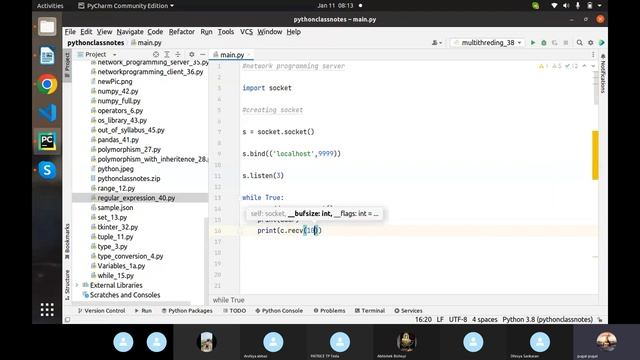The image size is (640, 360).
Task: Hide the Project panel minus icon
Action: pyautogui.click(x=202, y=54)
